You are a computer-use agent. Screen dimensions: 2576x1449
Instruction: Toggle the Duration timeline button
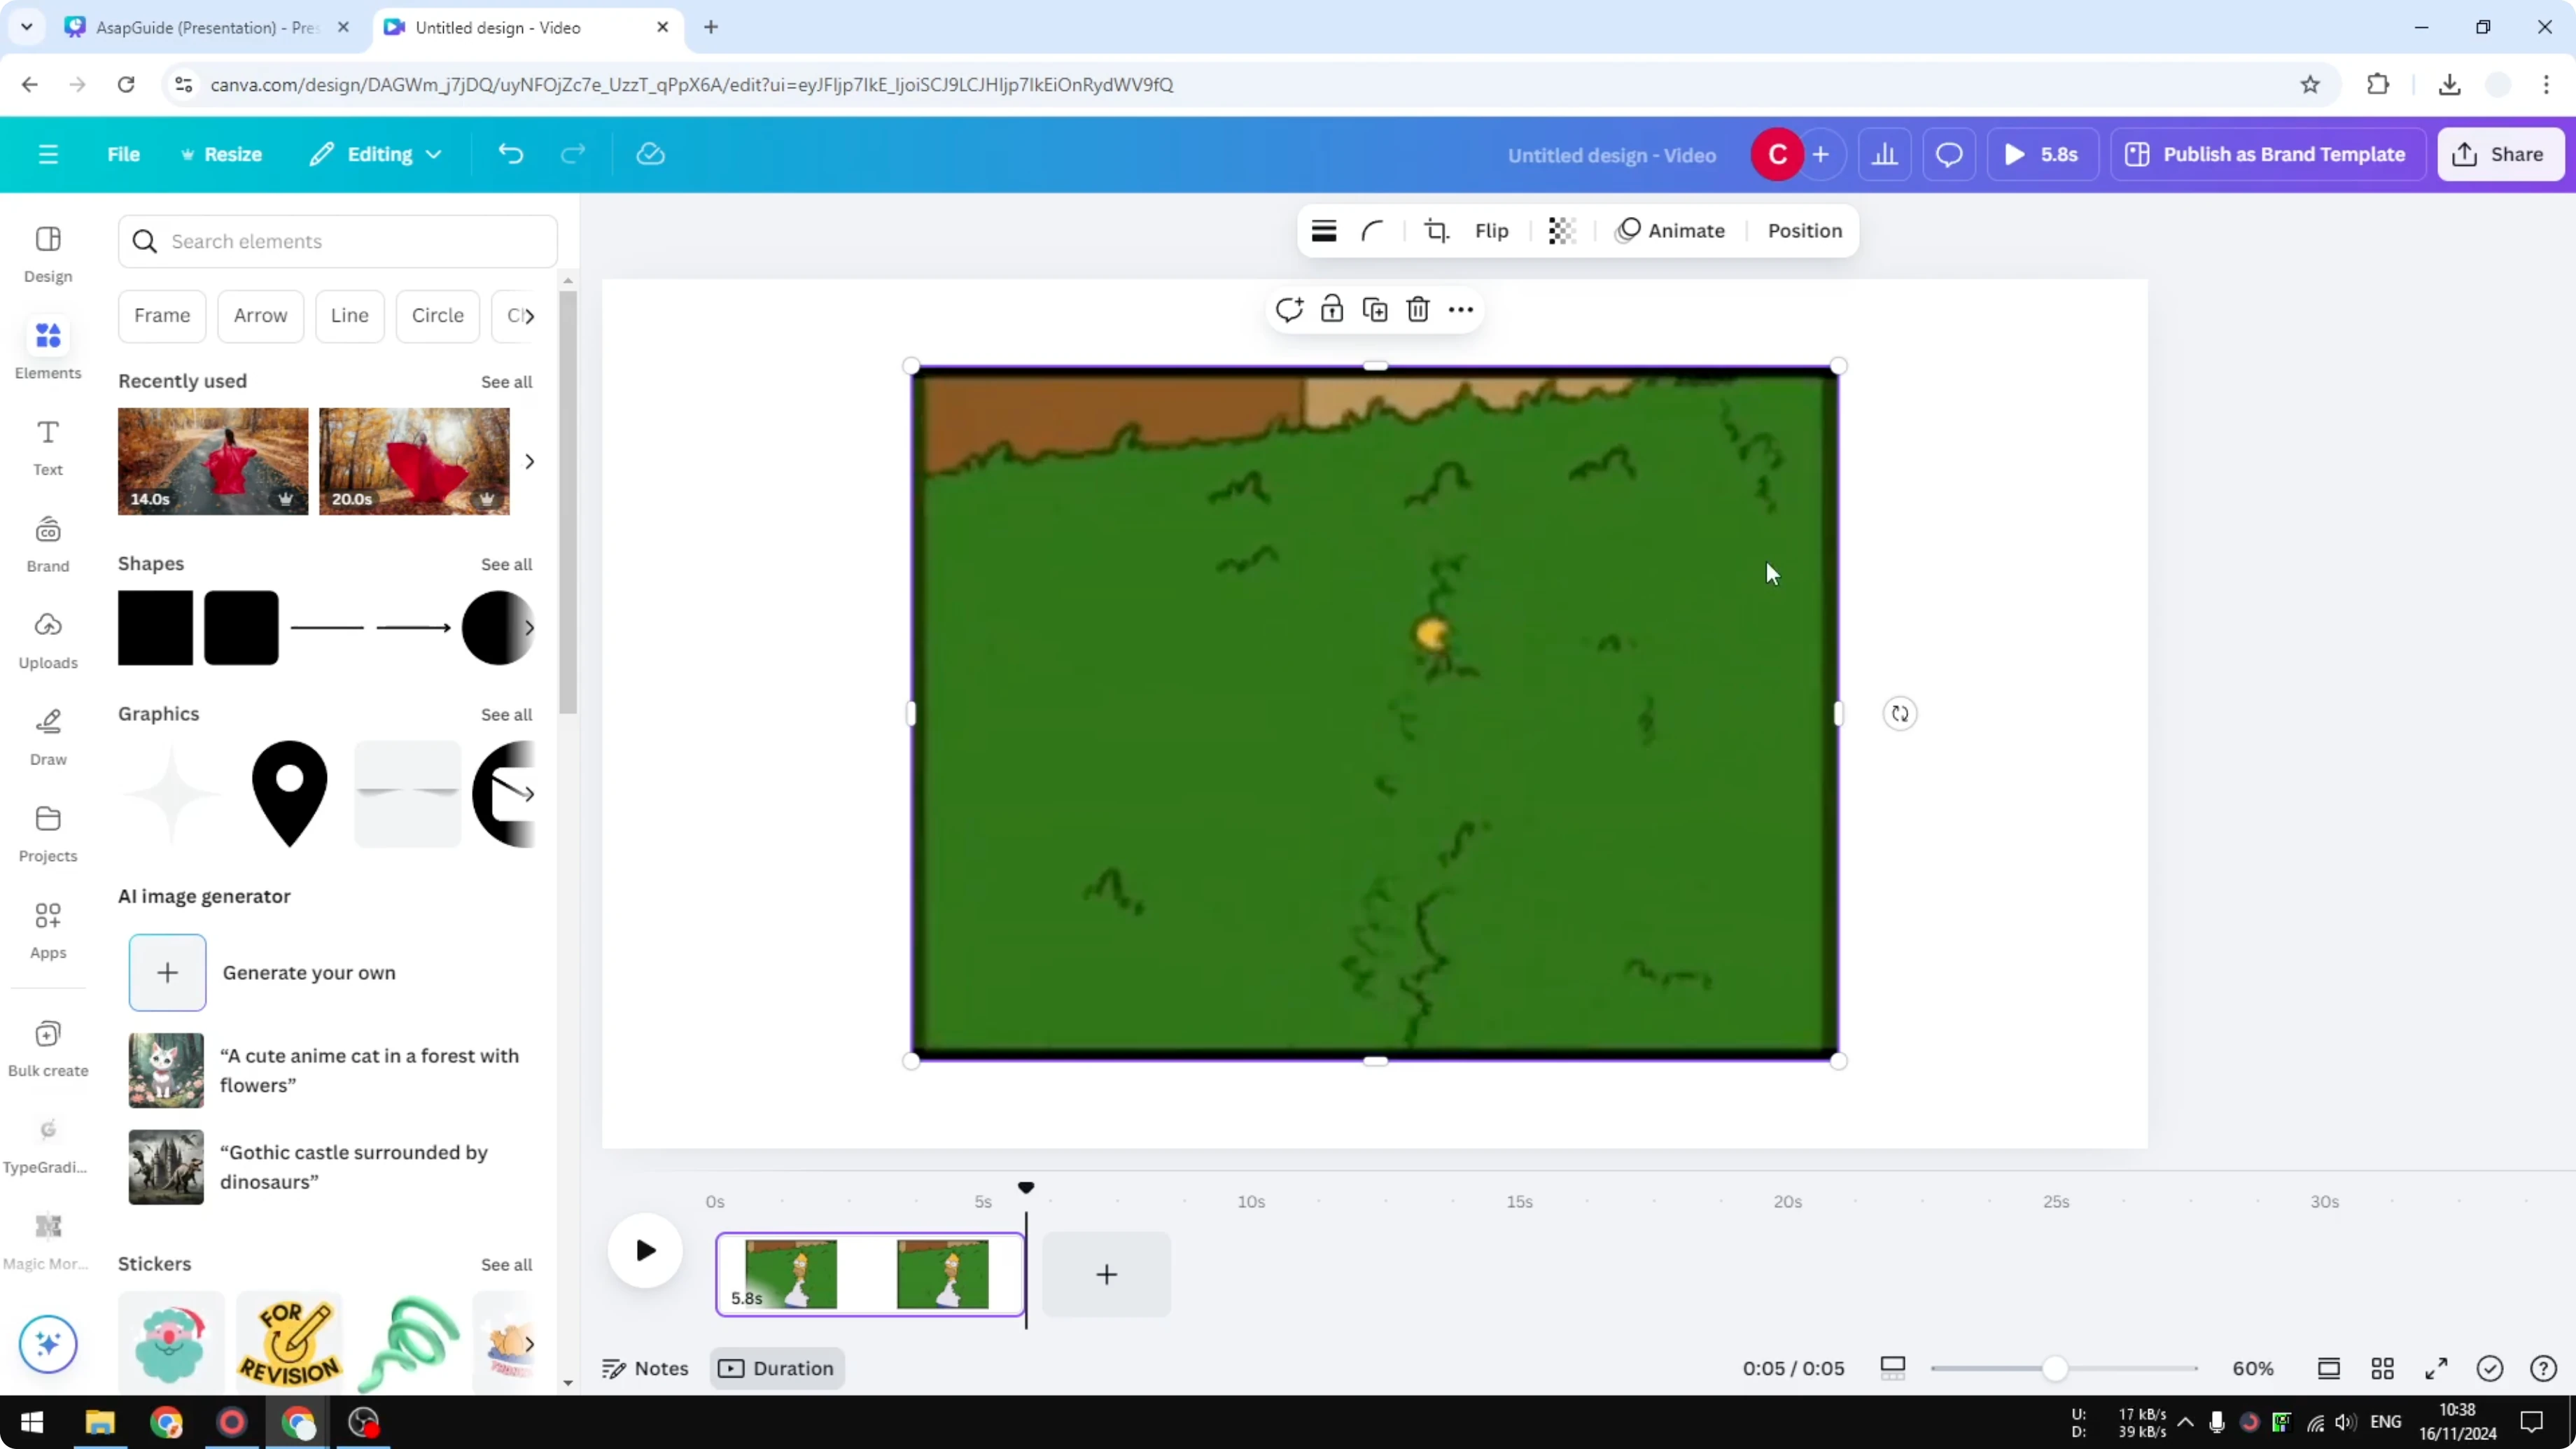point(777,1368)
